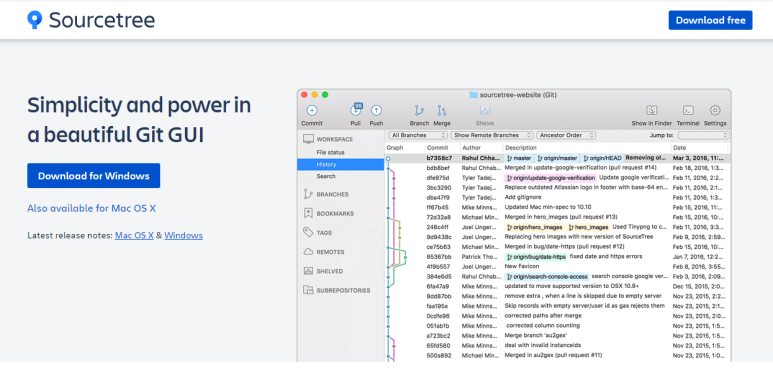Click the Pull icon with badge
The image size is (773, 373).
point(356,110)
